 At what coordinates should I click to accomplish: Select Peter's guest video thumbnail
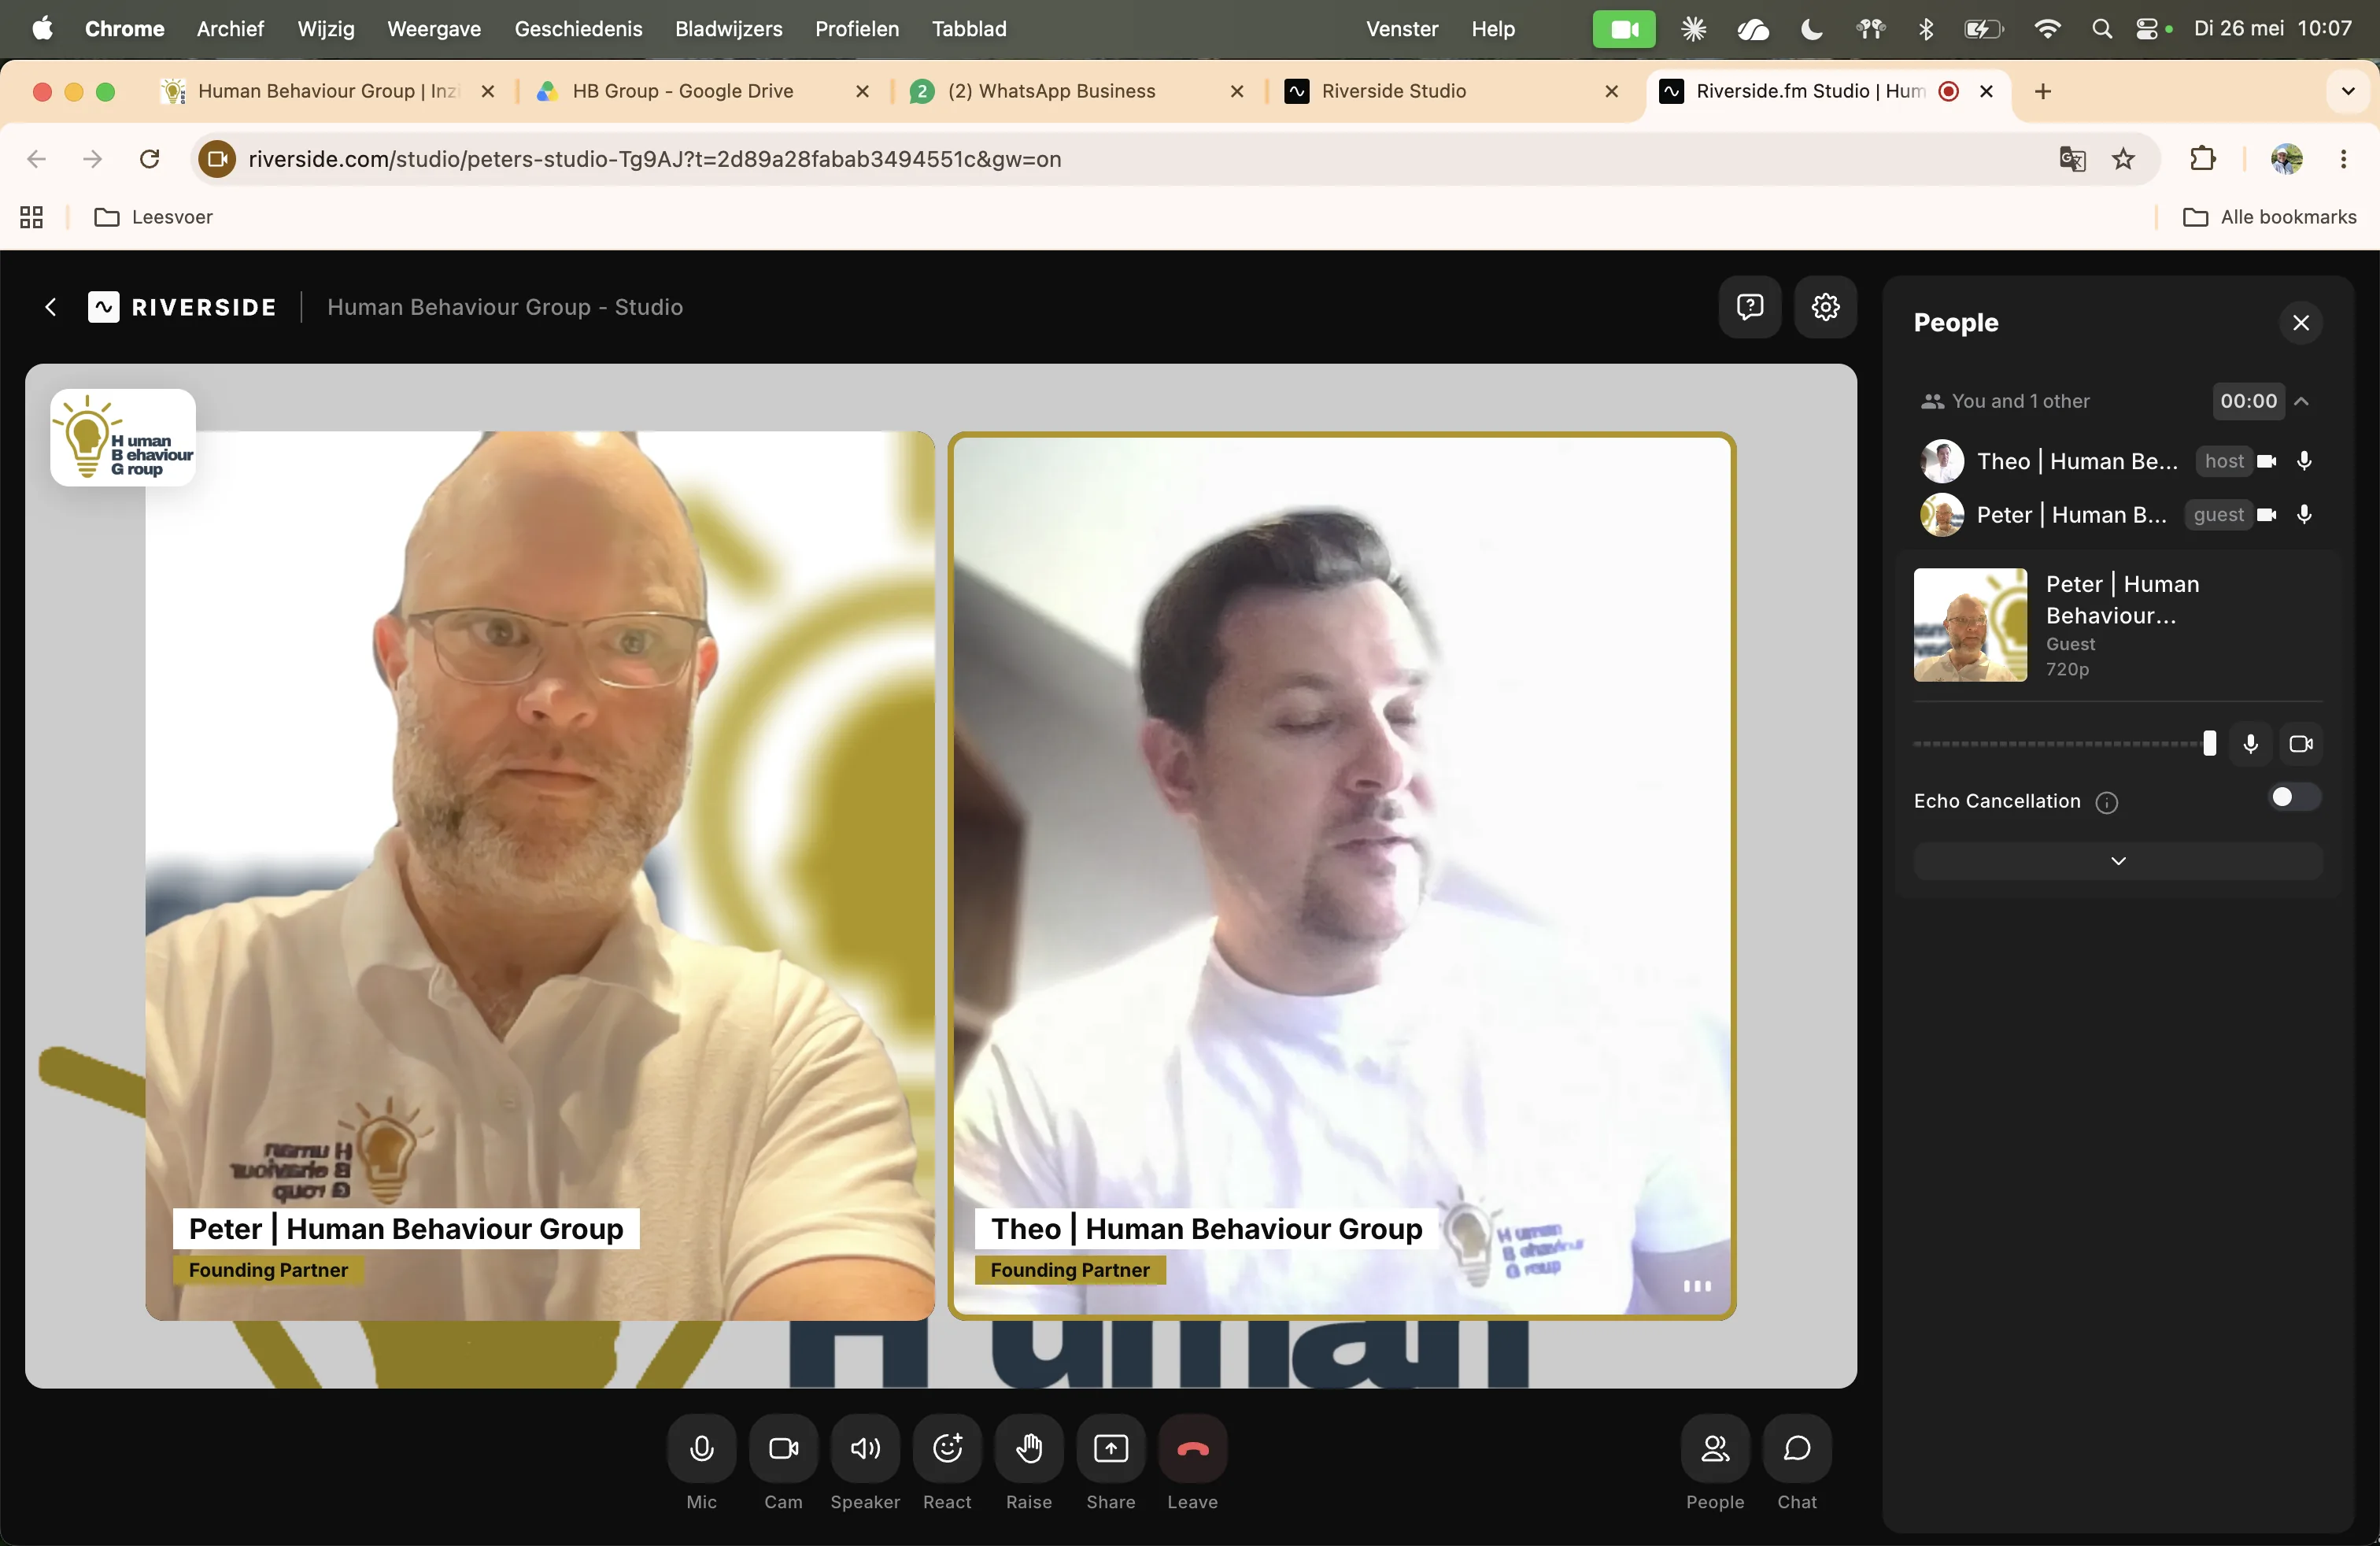[1970, 625]
